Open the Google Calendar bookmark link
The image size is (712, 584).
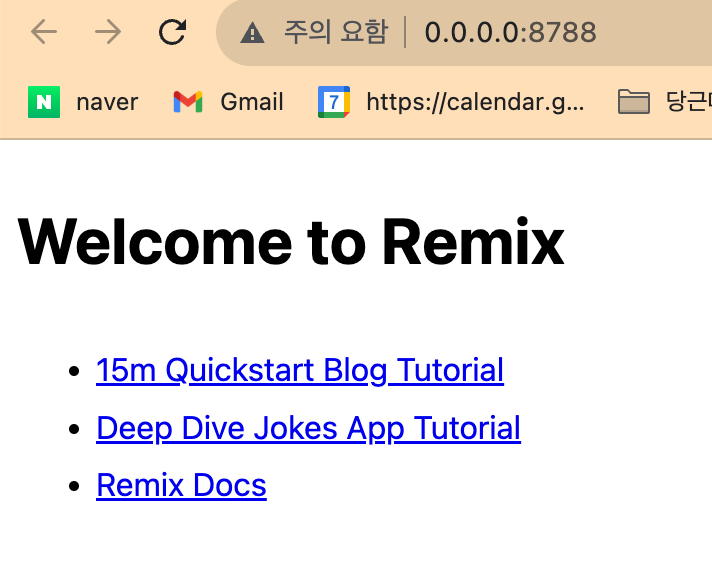451,102
